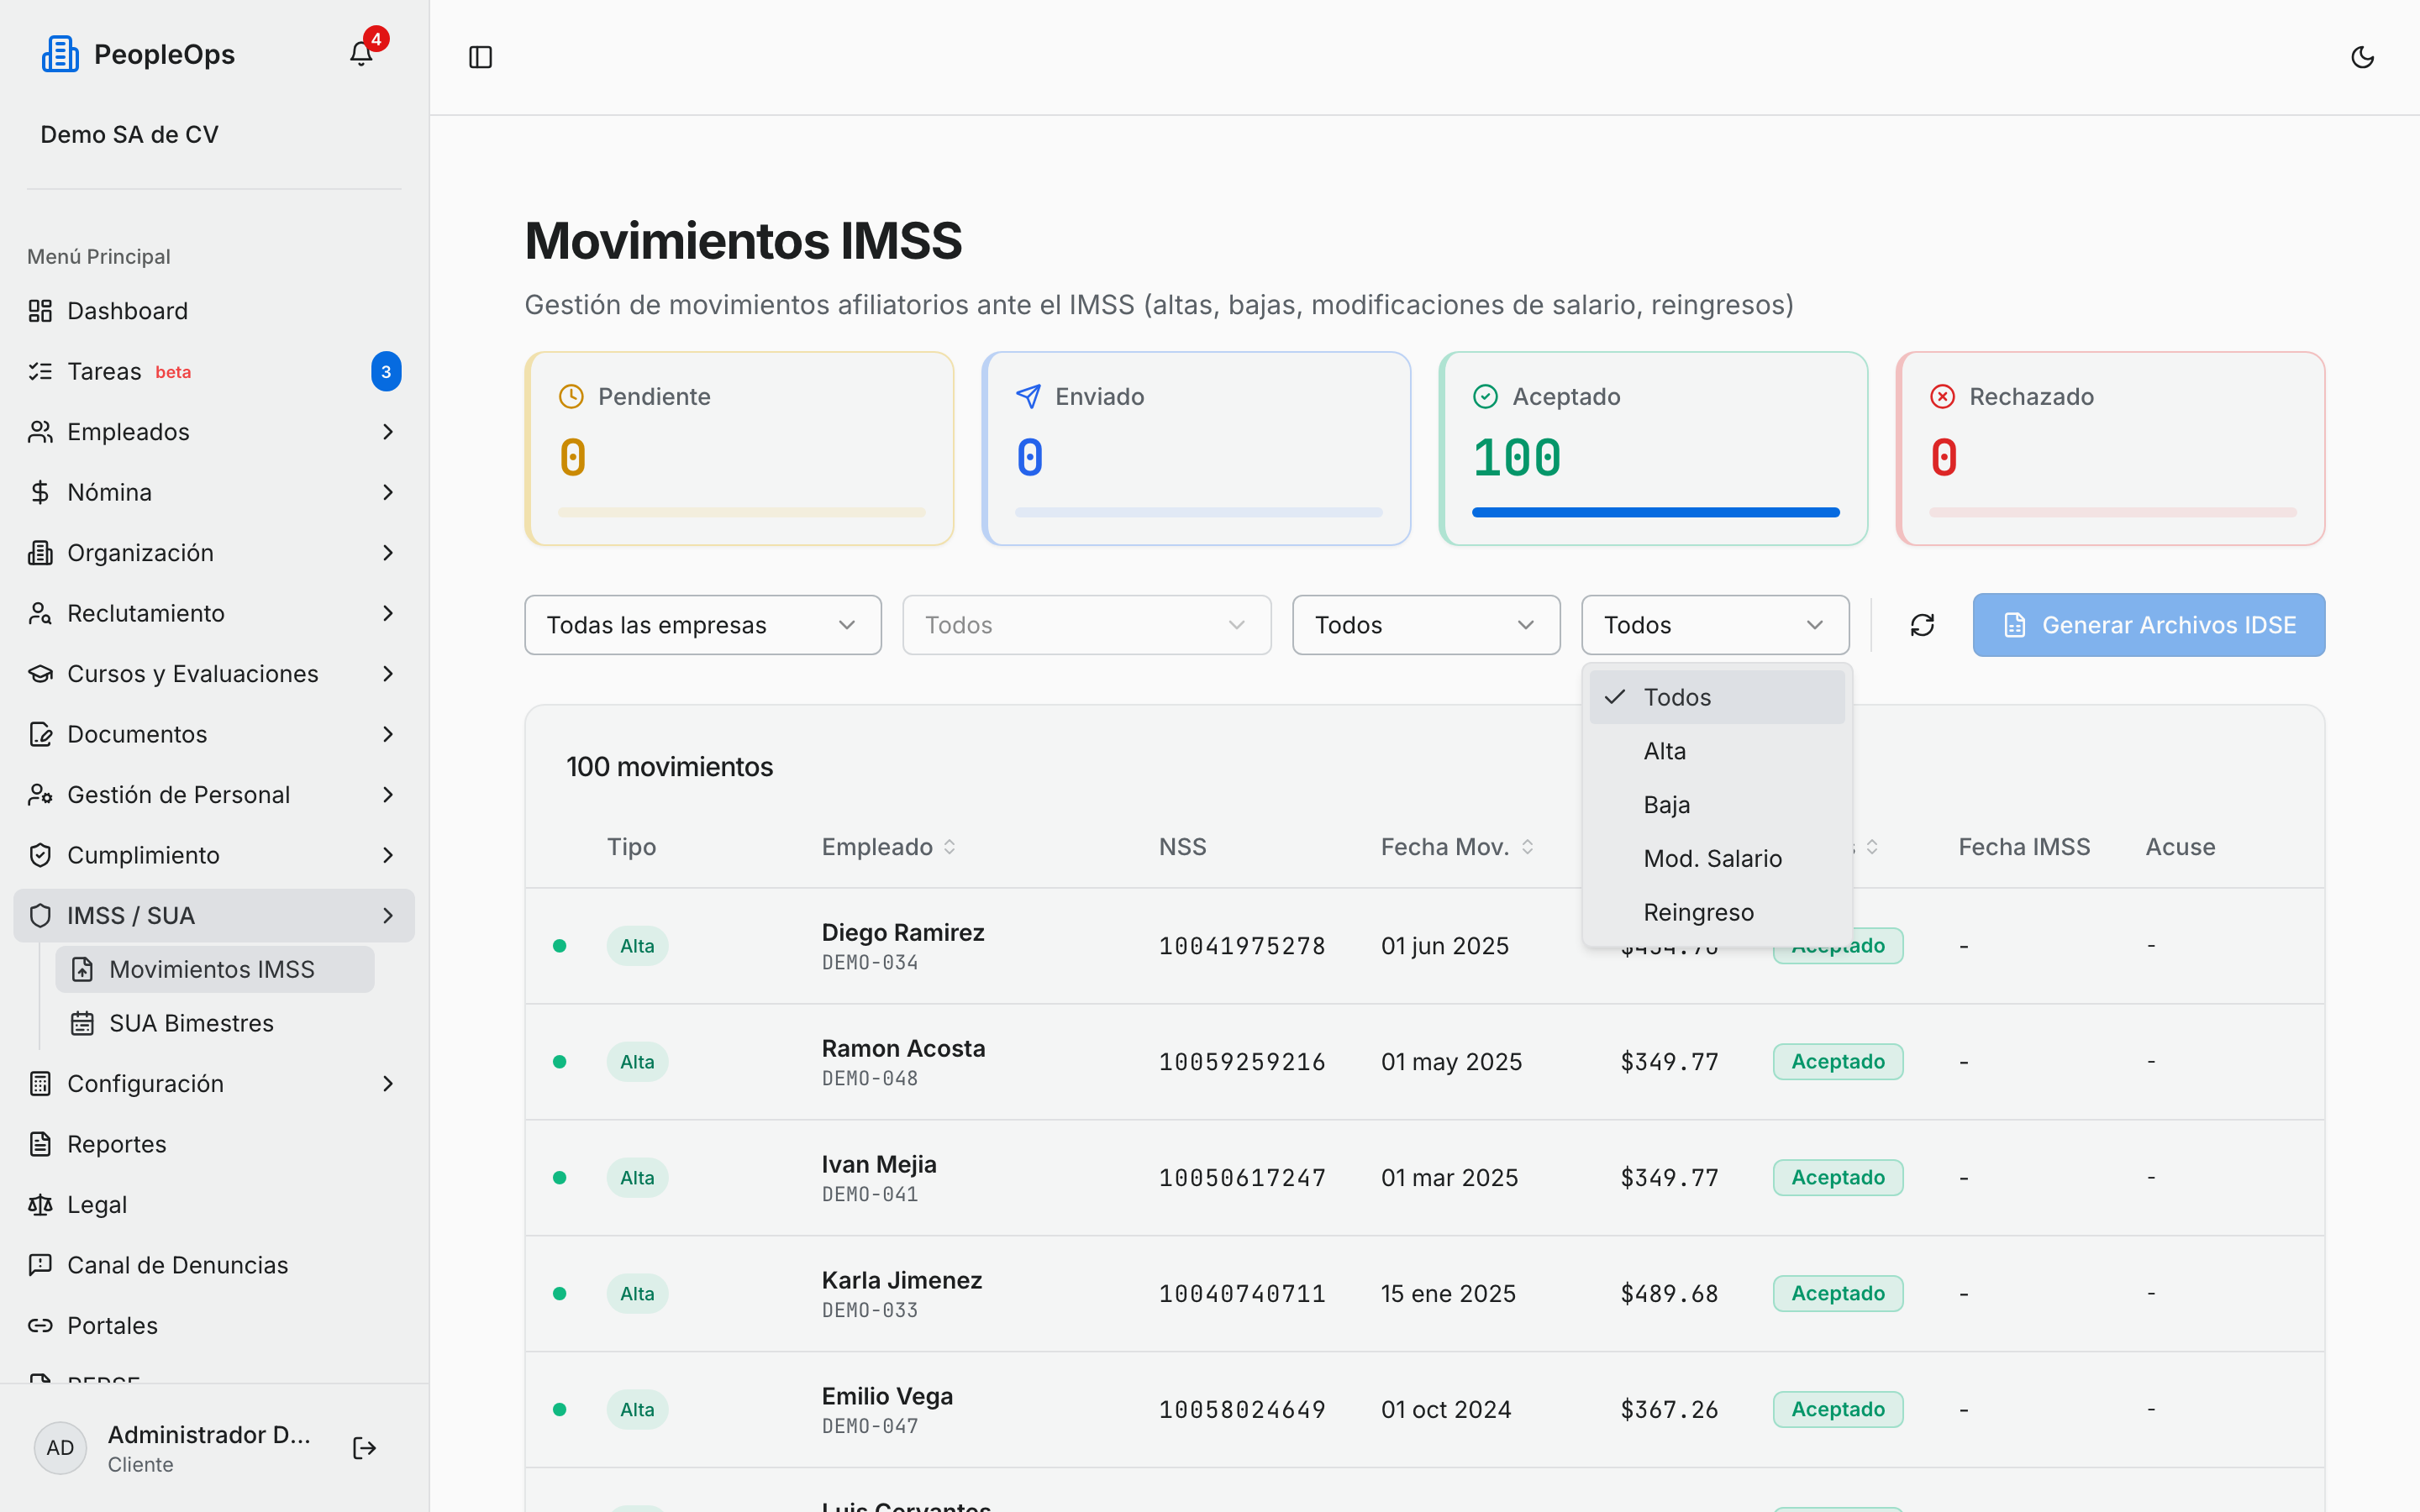Viewport: 2420px width, 1512px height.
Task: Expand the Cursos y Evaluaciones chevron
Action: [x=388, y=674]
